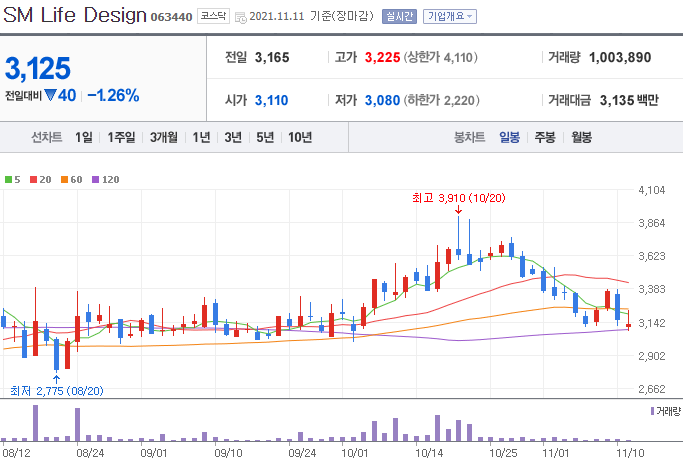Click the low price 3,080
Viewport: 683px width, 463px height.
[382, 101]
